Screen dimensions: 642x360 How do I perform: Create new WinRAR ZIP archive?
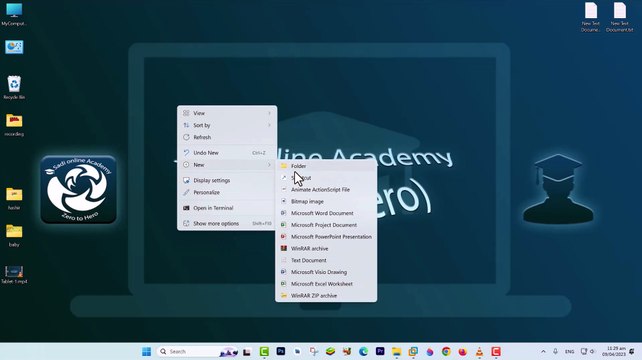point(326,296)
